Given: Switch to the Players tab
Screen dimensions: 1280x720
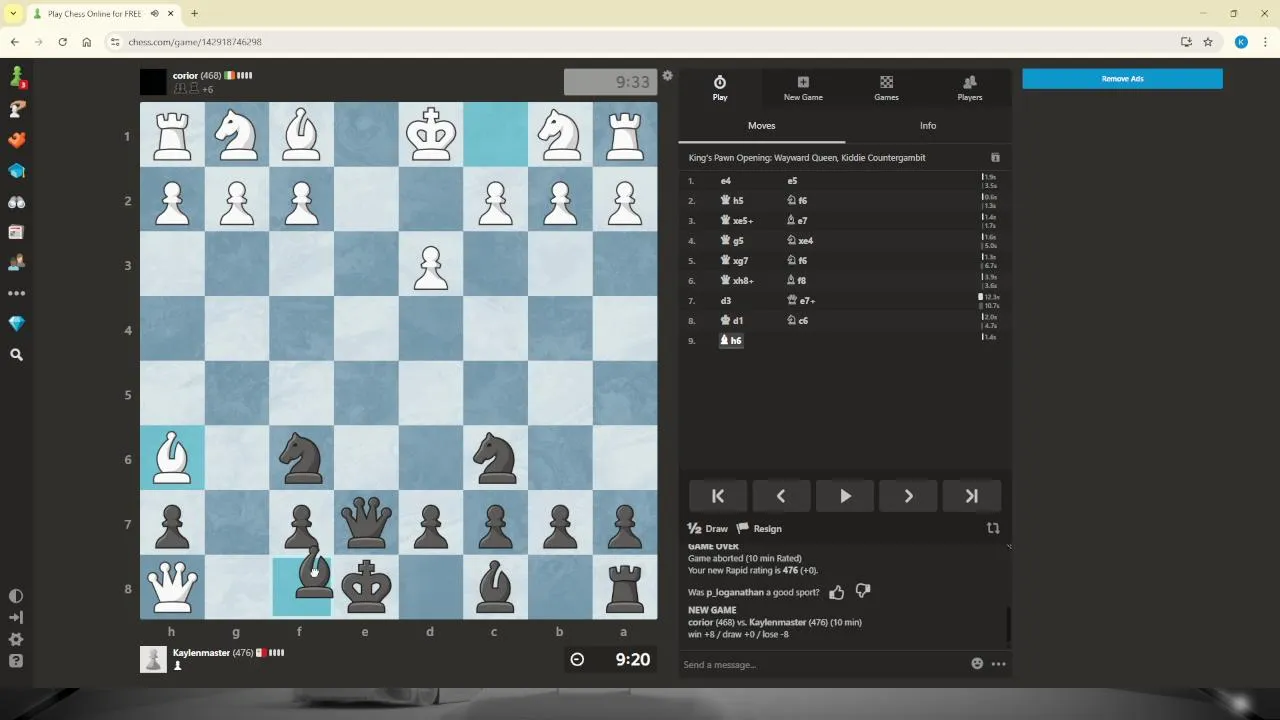Looking at the screenshot, I should pos(969,88).
